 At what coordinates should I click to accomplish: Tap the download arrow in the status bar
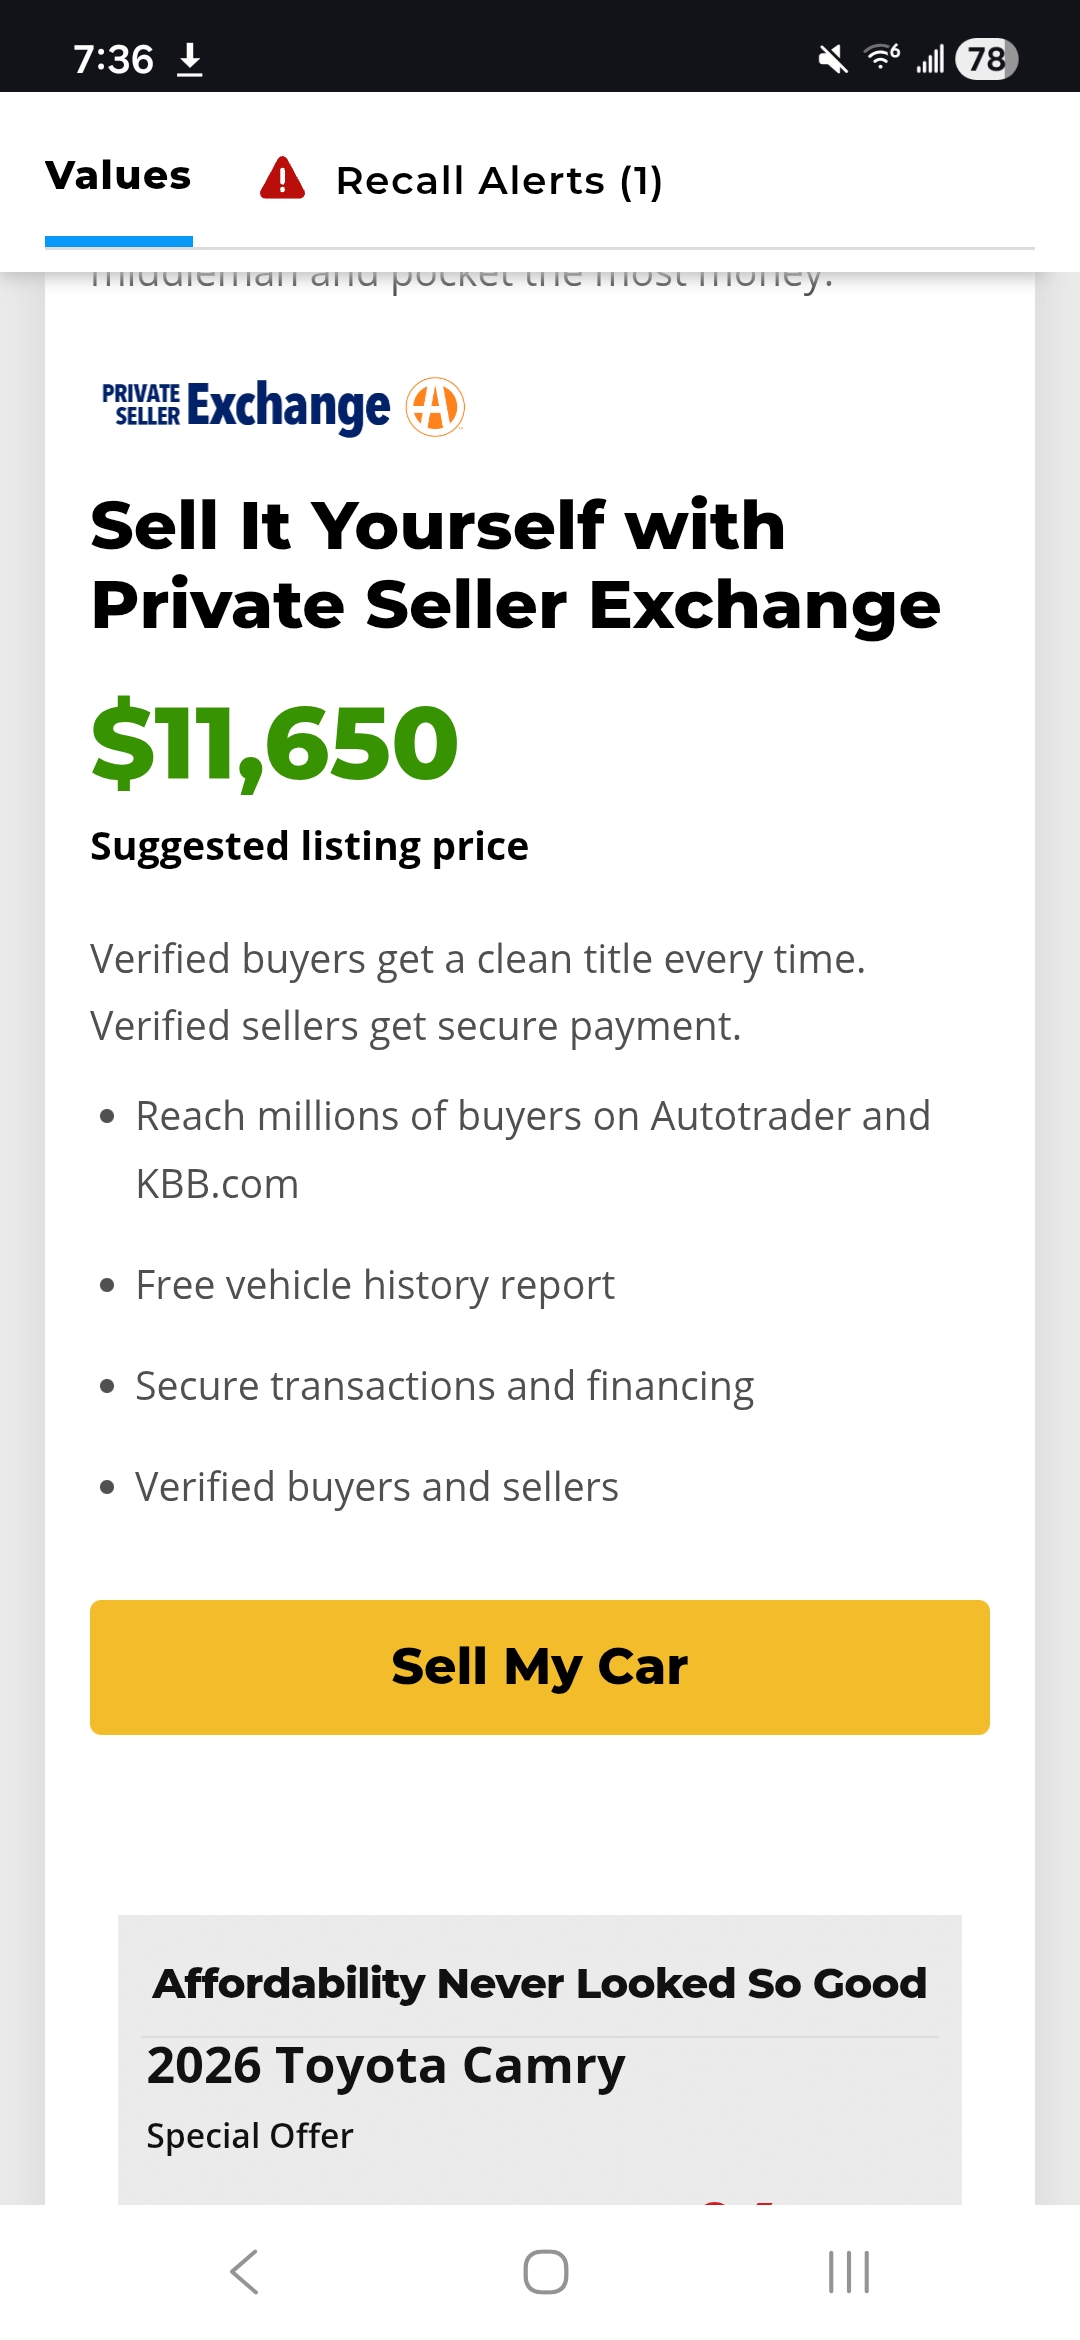[190, 62]
